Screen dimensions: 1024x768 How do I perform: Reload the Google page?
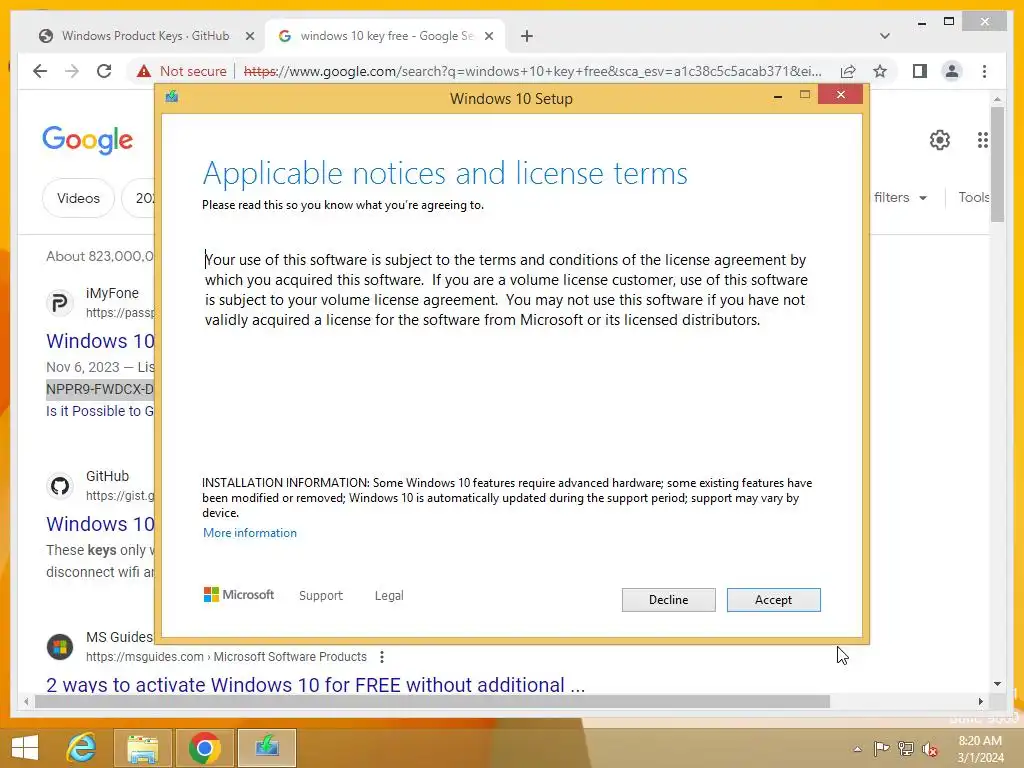click(x=104, y=71)
